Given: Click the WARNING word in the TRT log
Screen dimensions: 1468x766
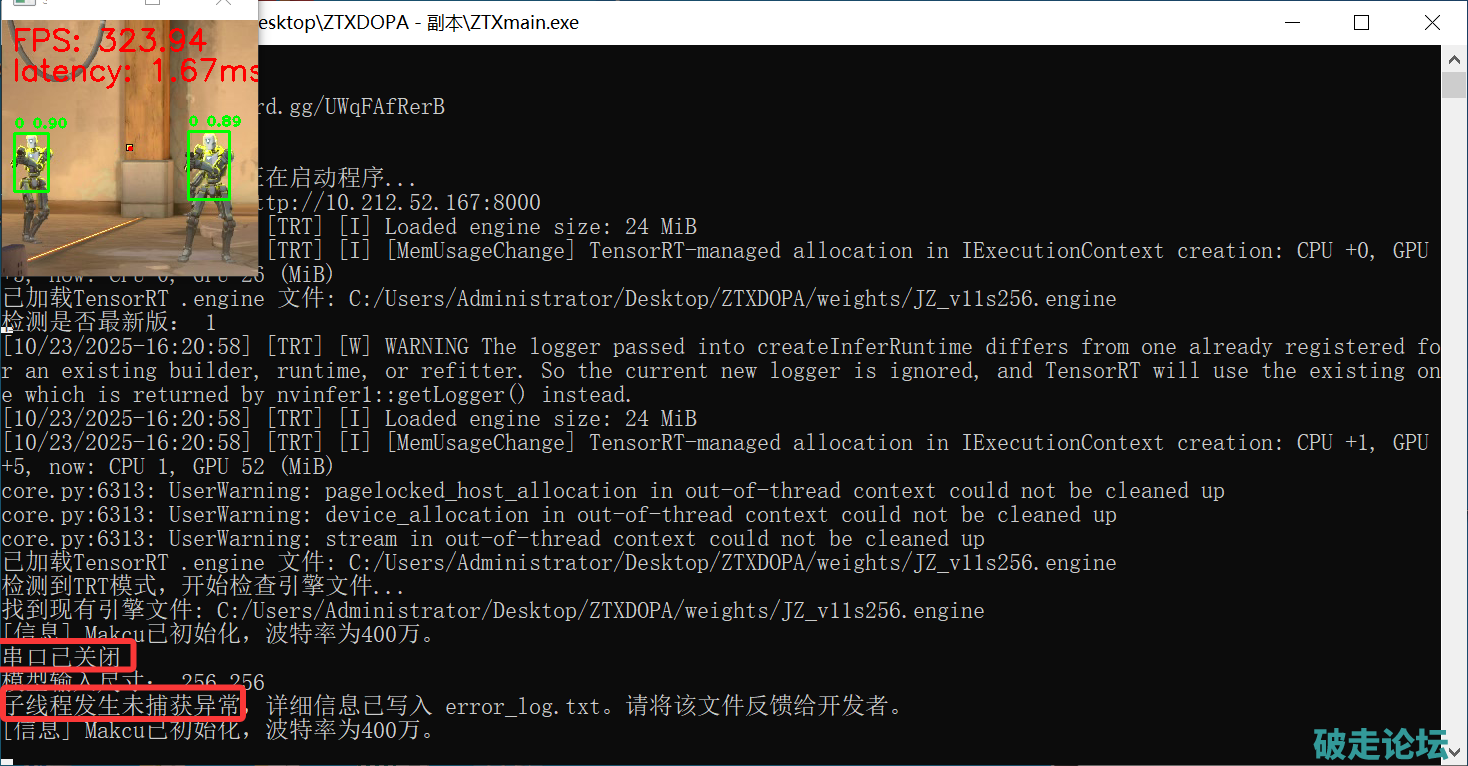Looking at the screenshot, I should [426, 347].
